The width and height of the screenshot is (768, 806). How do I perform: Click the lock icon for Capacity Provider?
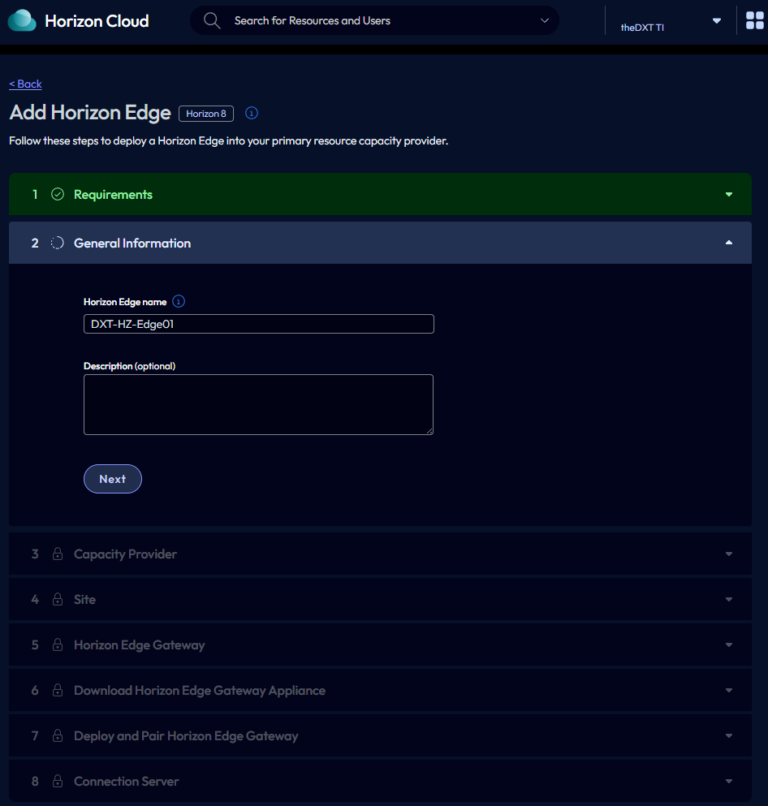[58, 554]
